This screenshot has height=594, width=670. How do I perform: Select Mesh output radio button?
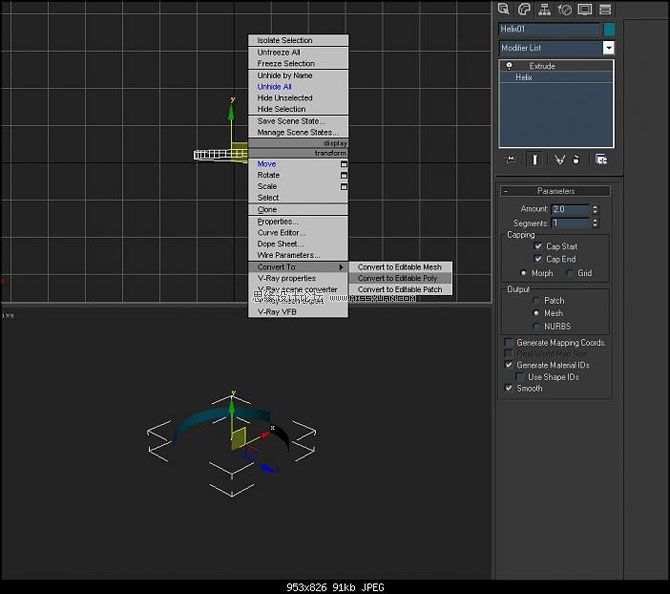(x=536, y=313)
